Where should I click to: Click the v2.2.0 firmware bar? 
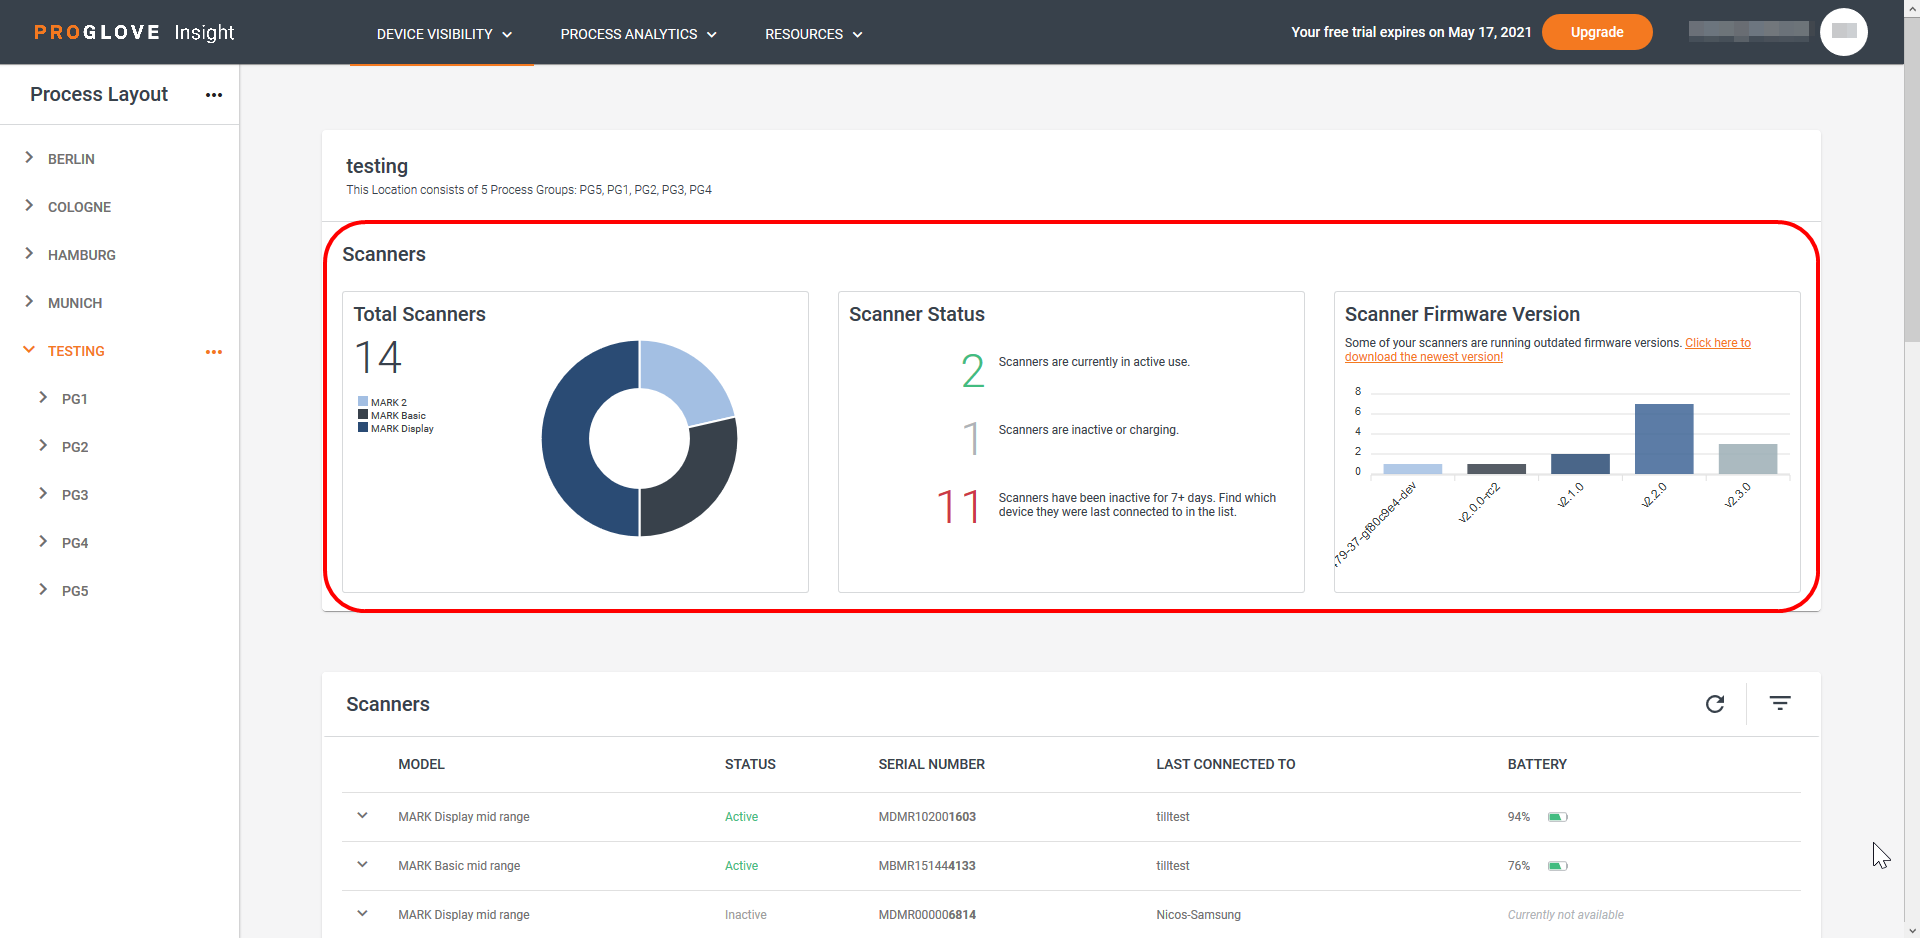[1664, 439]
